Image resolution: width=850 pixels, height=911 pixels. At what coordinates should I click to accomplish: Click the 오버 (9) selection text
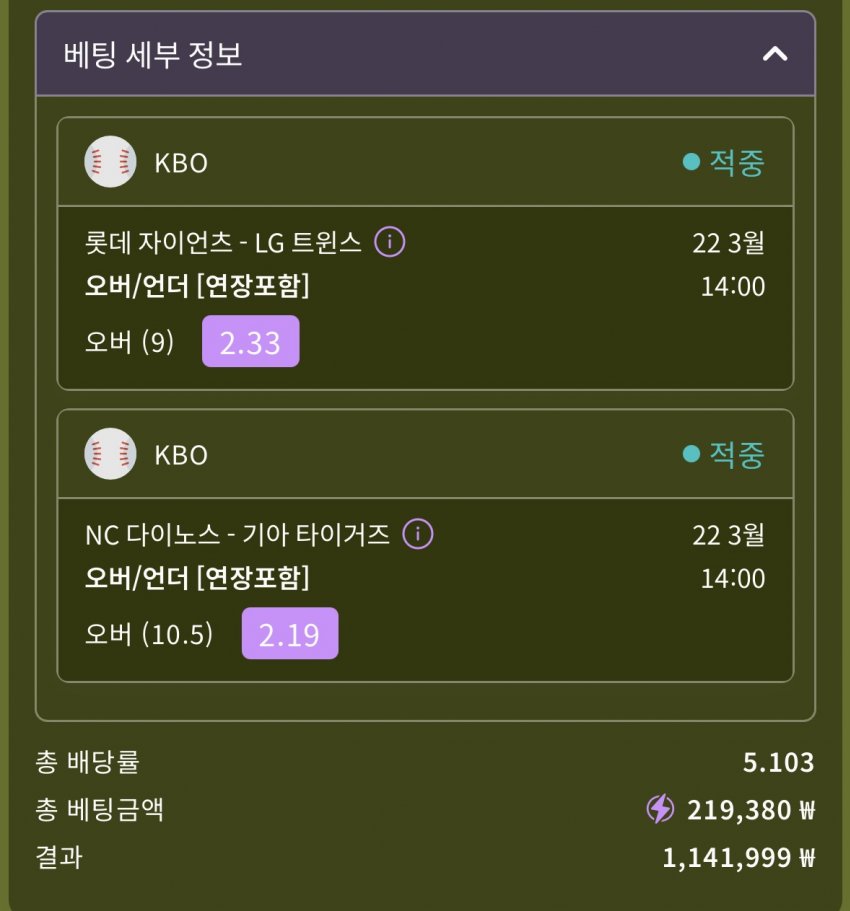tap(130, 343)
